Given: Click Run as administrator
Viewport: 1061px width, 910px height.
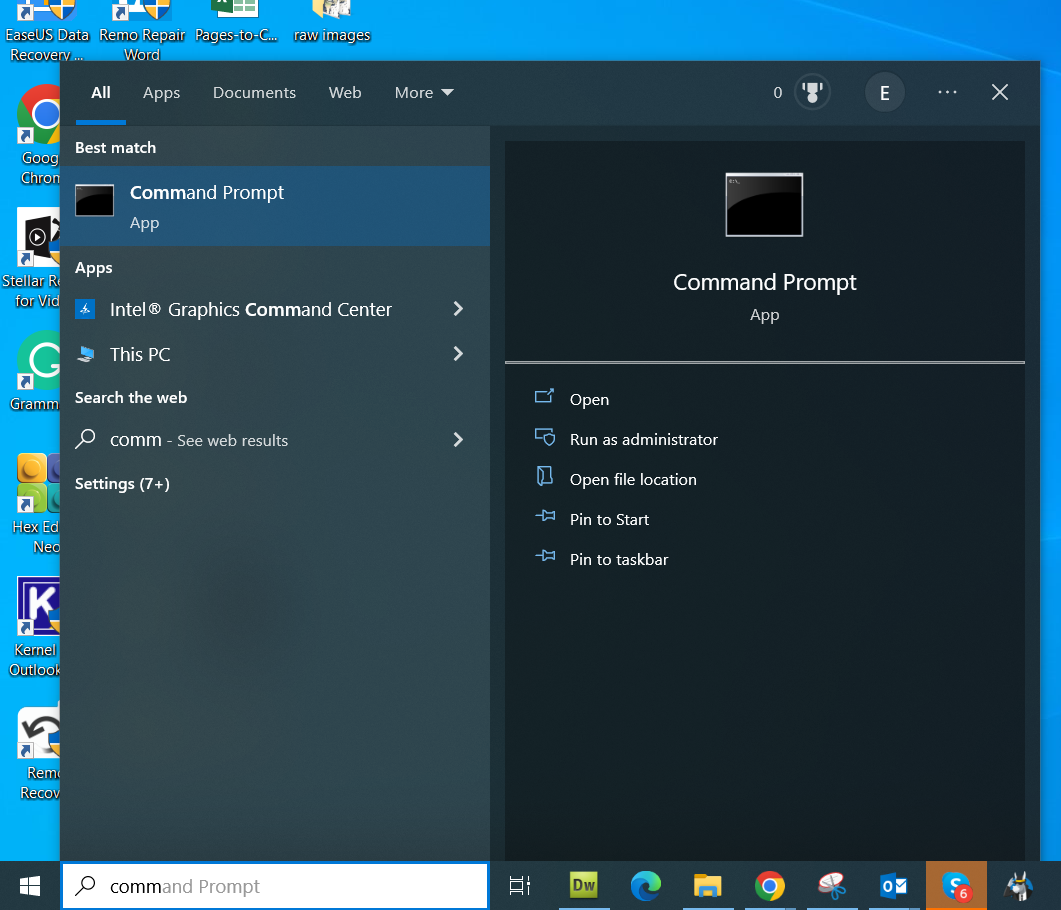Looking at the screenshot, I should pos(644,439).
